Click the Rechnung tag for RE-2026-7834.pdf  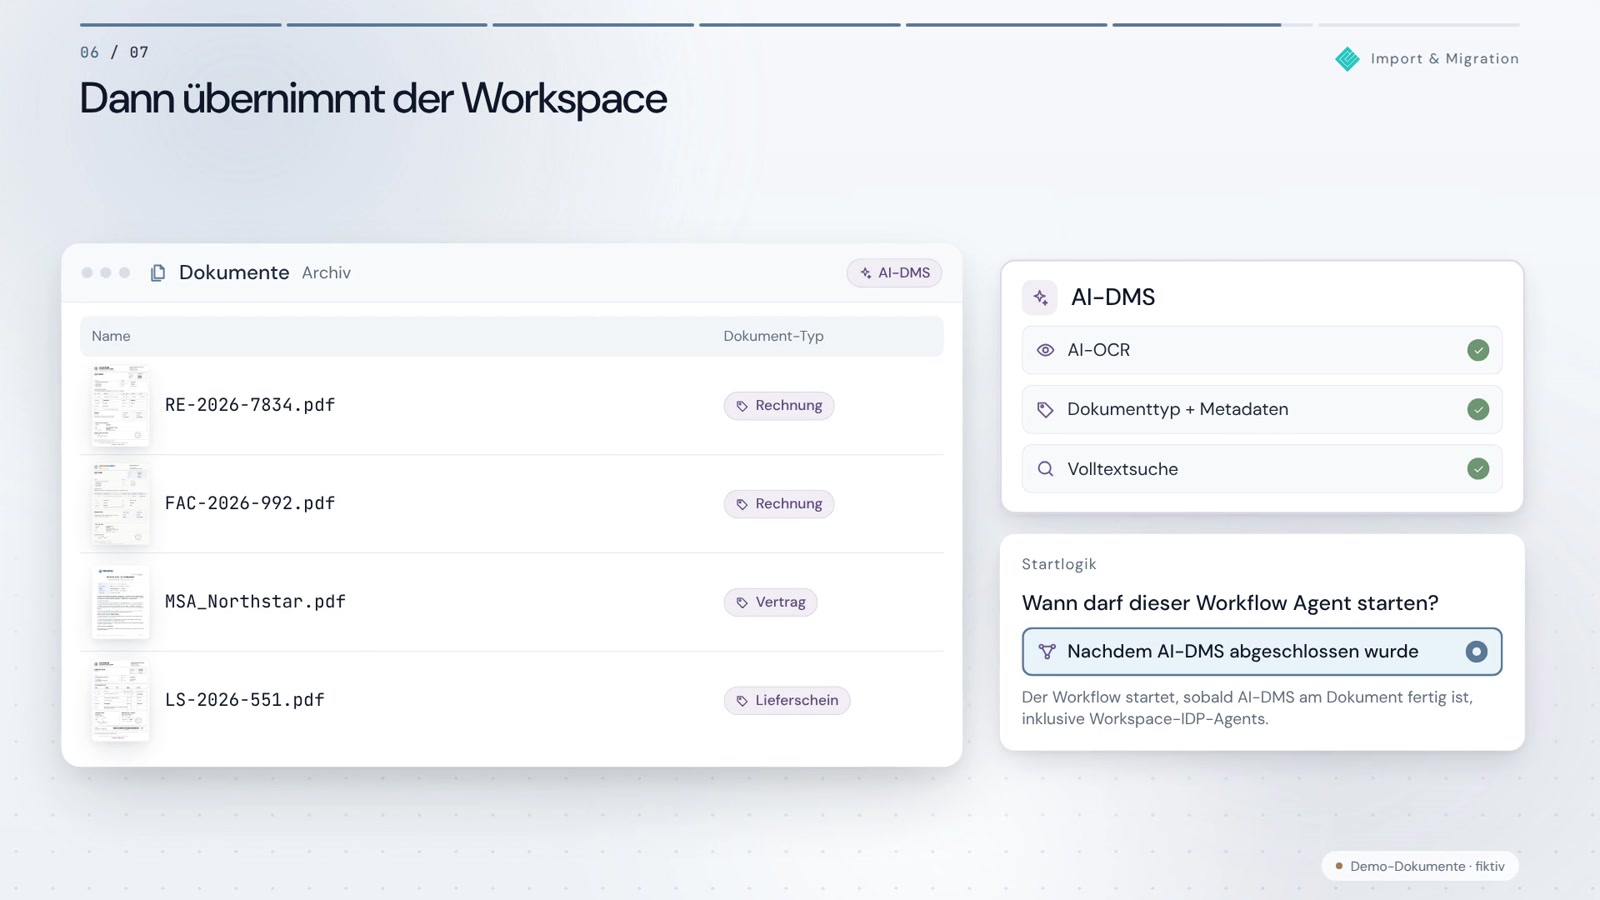tap(779, 406)
